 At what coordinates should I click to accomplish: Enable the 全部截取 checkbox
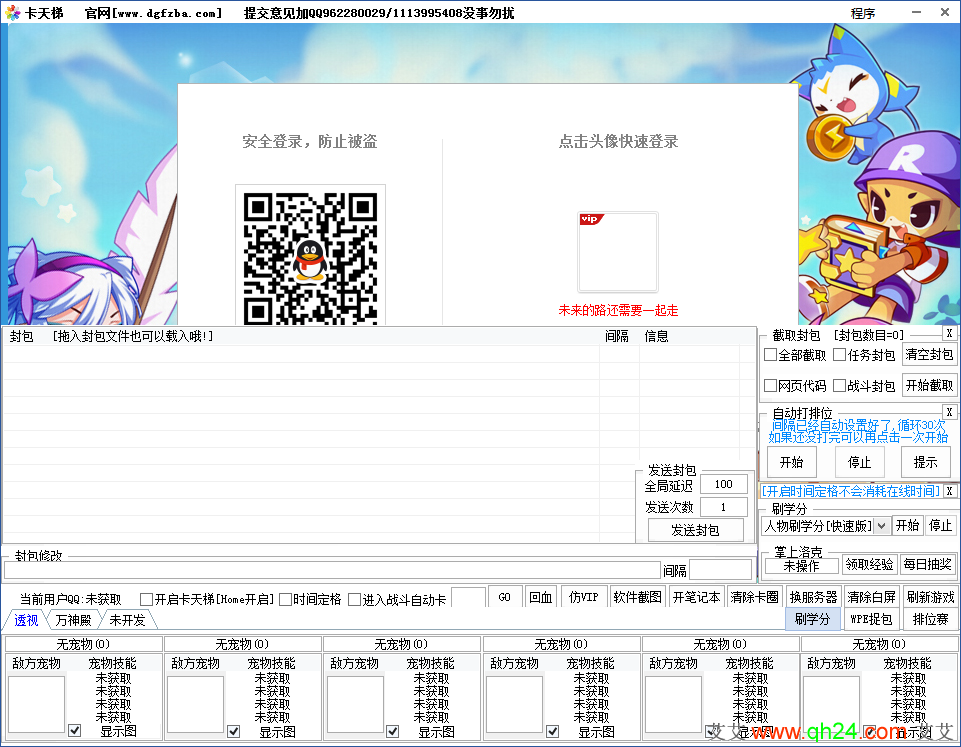pos(771,355)
